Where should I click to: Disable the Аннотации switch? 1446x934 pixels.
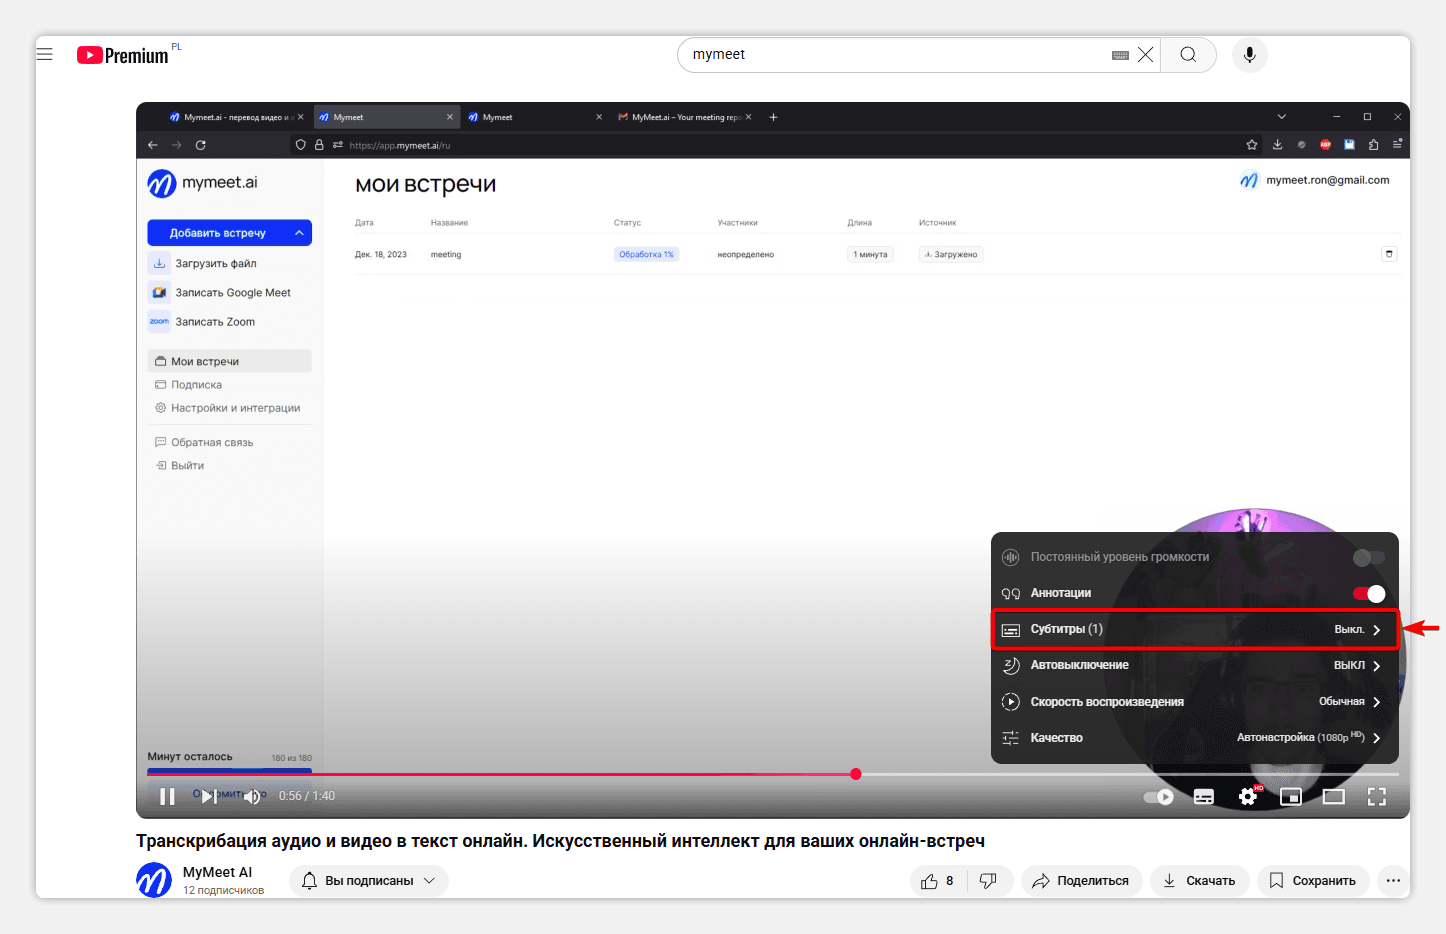coord(1369,594)
